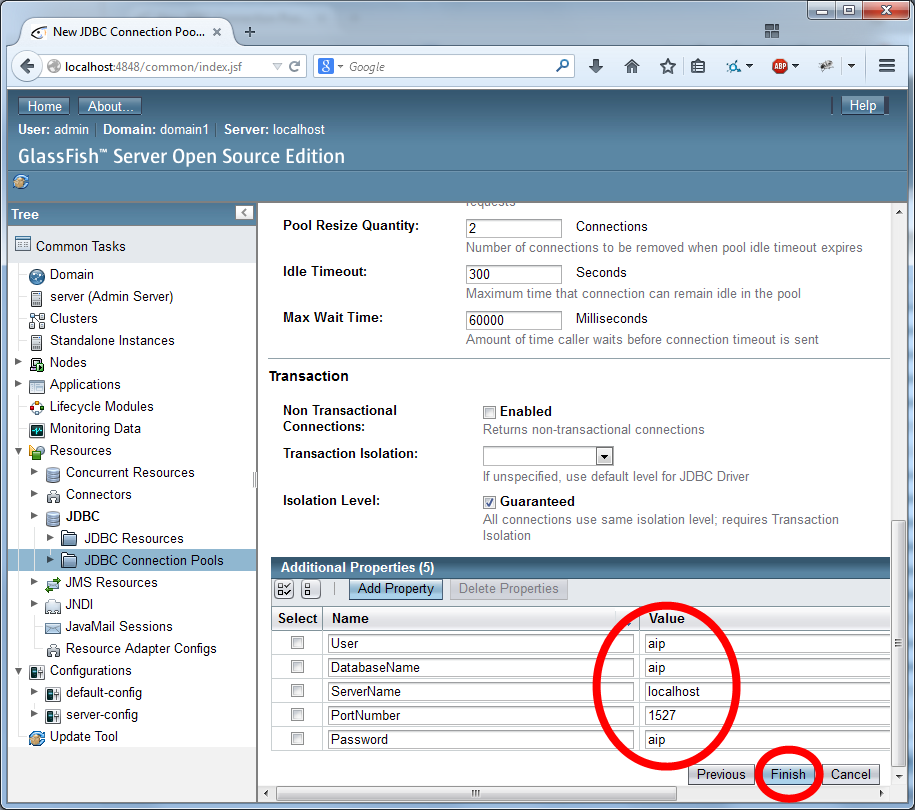Open the About menu item
The width and height of the screenshot is (915, 810).
pyautogui.click(x=109, y=105)
